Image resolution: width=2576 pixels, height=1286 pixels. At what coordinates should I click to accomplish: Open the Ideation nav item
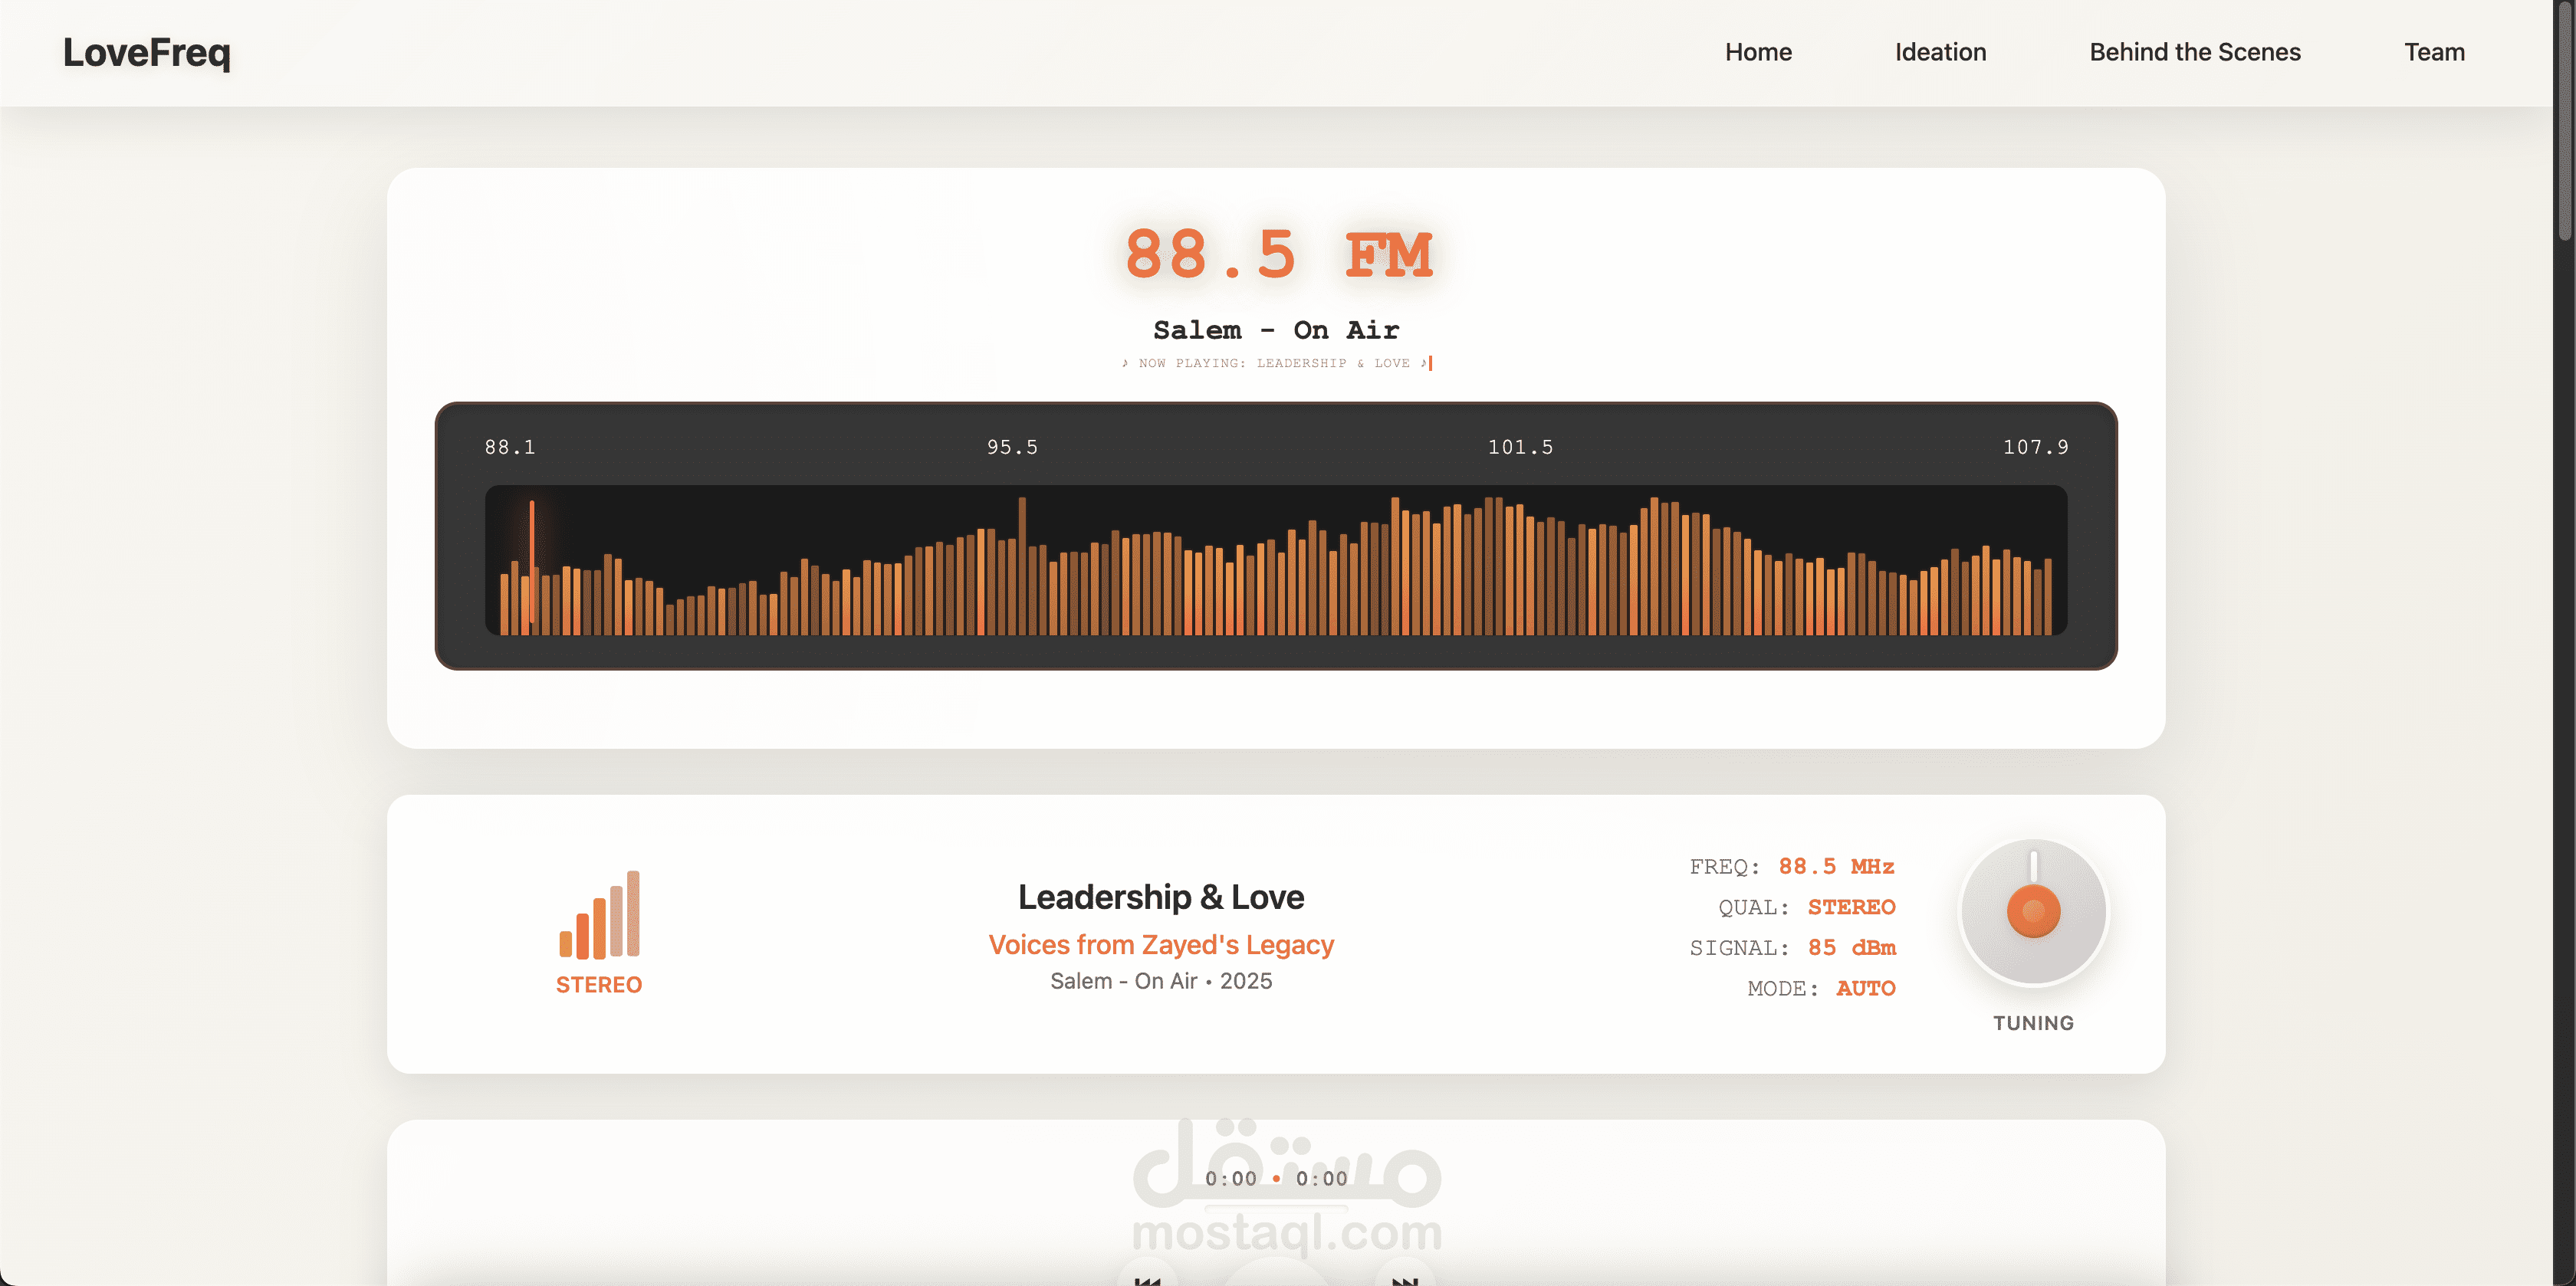click(1940, 52)
